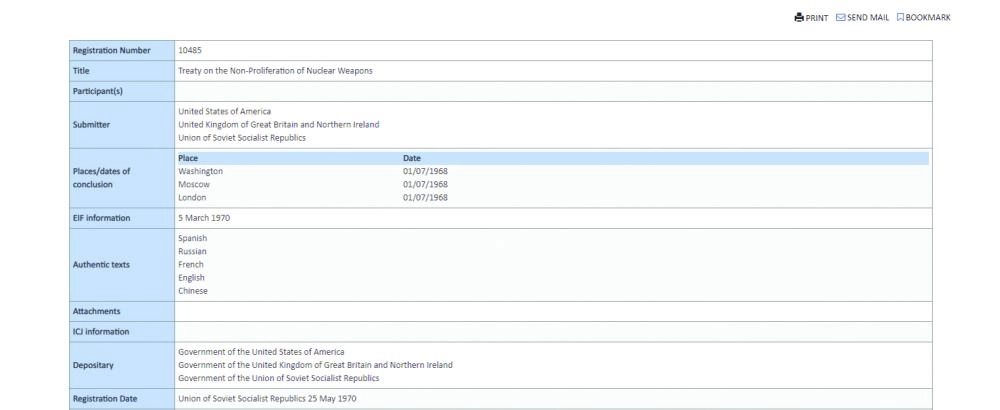1000x410 pixels.
Task: Click United States of America under Submitter
Action: tap(224, 111)
